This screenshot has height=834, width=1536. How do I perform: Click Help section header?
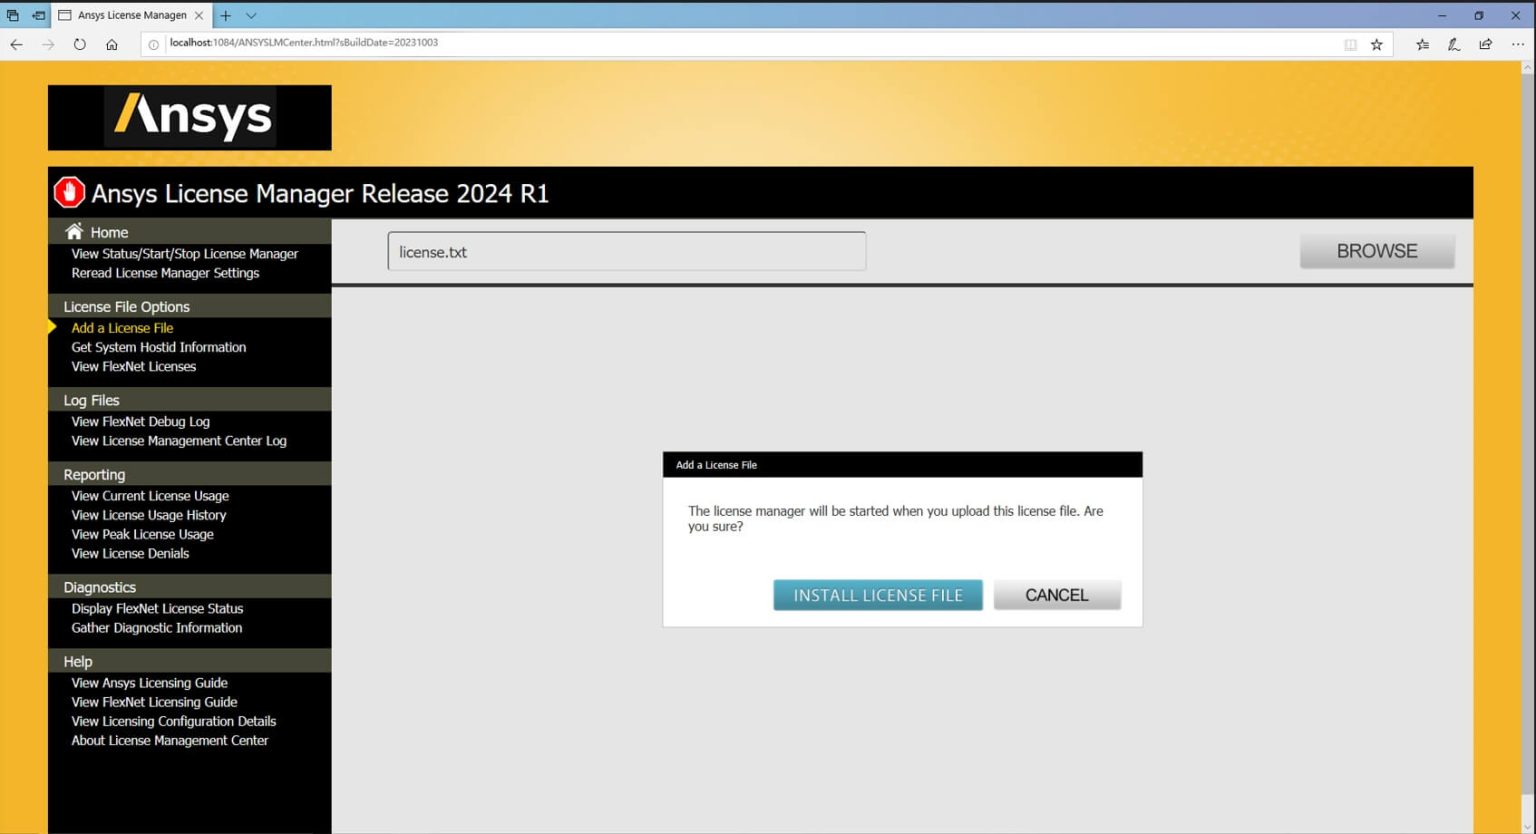pos(190,661)
